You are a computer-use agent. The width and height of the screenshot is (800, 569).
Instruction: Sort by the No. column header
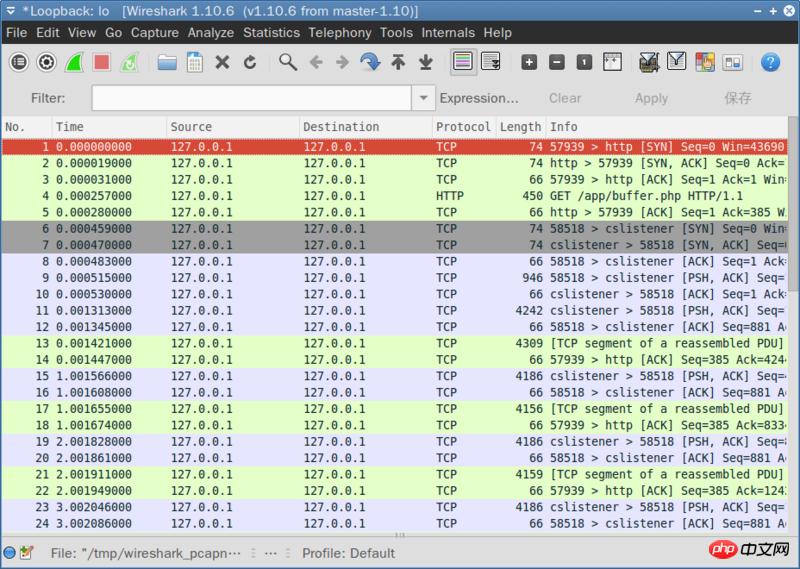(x=27, y=127)
